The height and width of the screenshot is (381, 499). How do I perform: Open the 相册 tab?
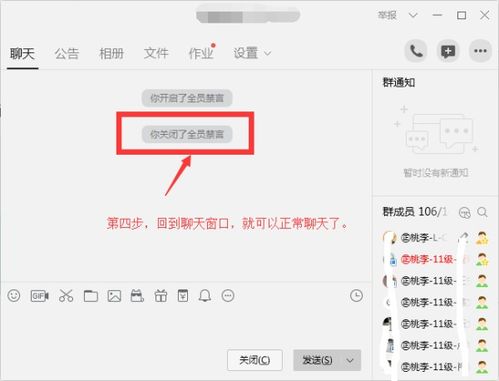pyautogui.click(x=112, y=53)
